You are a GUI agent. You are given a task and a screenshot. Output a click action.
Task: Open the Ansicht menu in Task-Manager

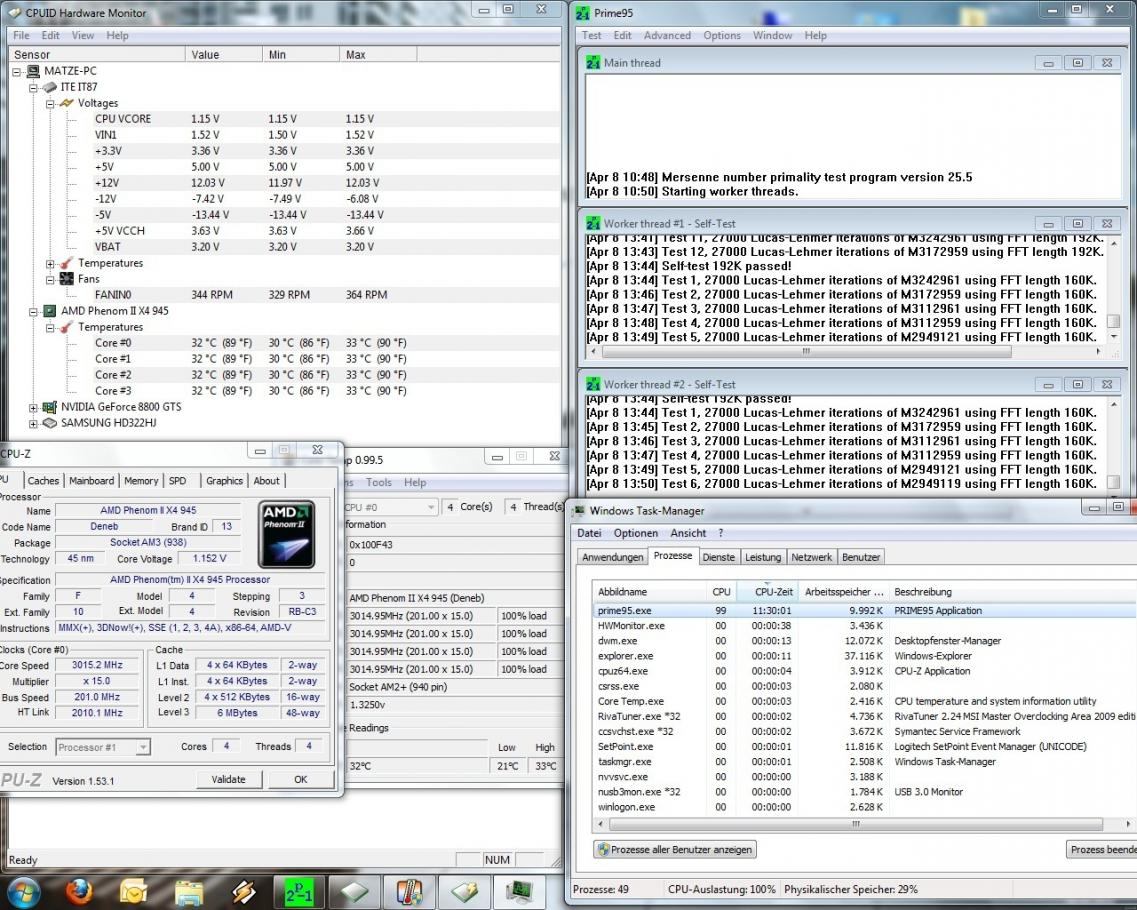click(688, 533)
